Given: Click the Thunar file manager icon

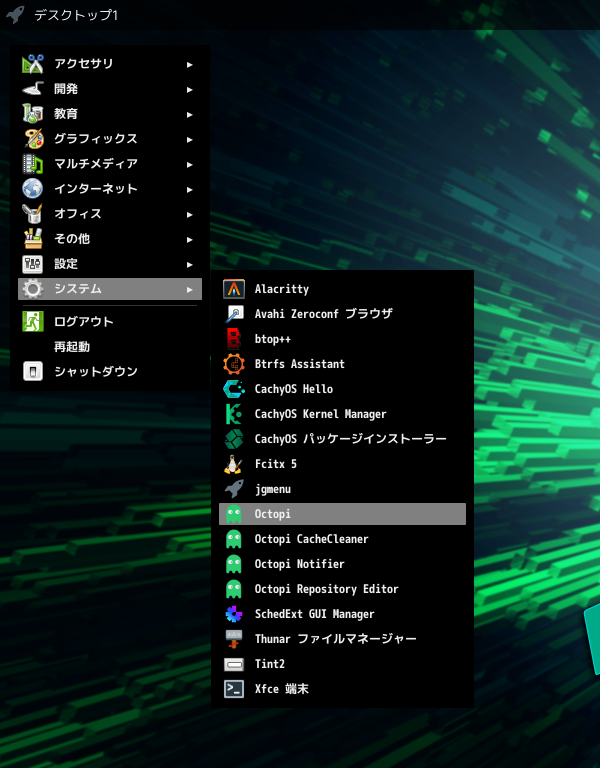Looking at the screenshot, I should click(x=234, y=639).
